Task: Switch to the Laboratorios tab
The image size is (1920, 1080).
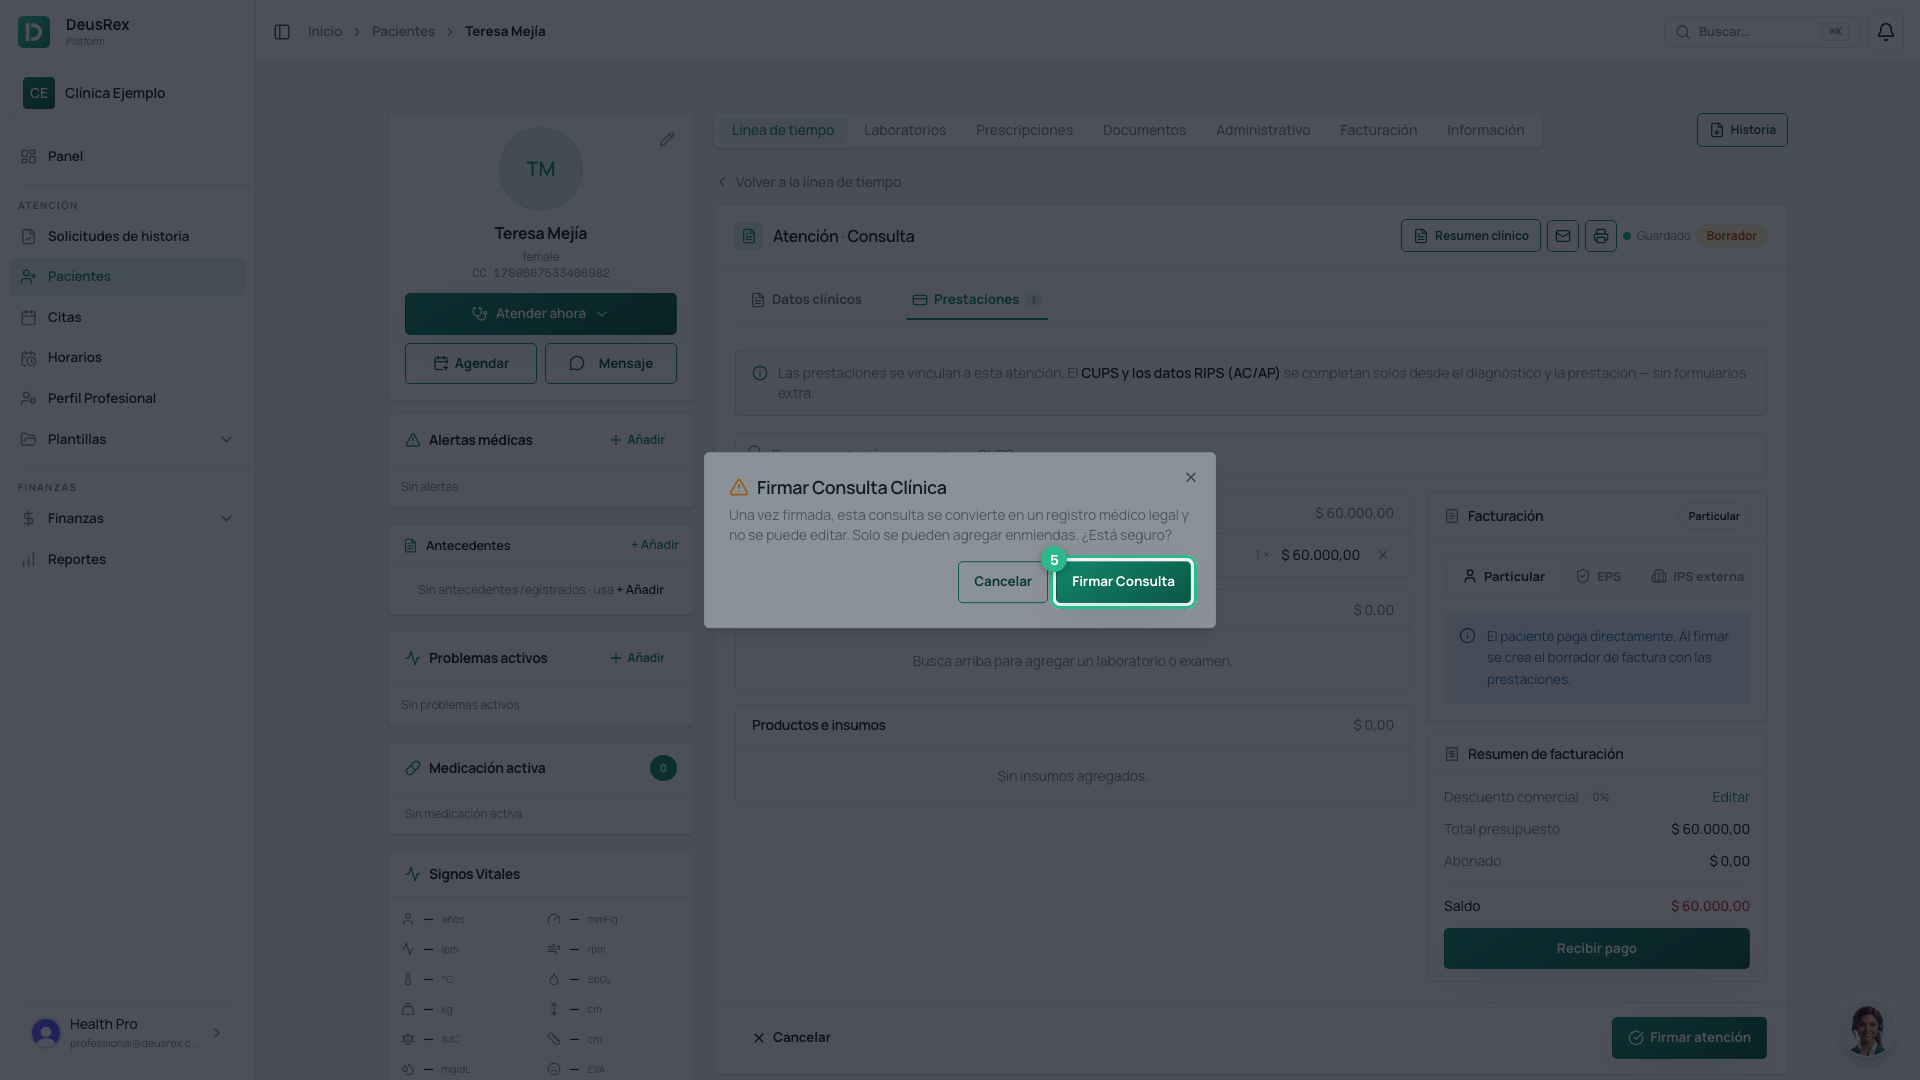Action: click(x=904, y=130)
